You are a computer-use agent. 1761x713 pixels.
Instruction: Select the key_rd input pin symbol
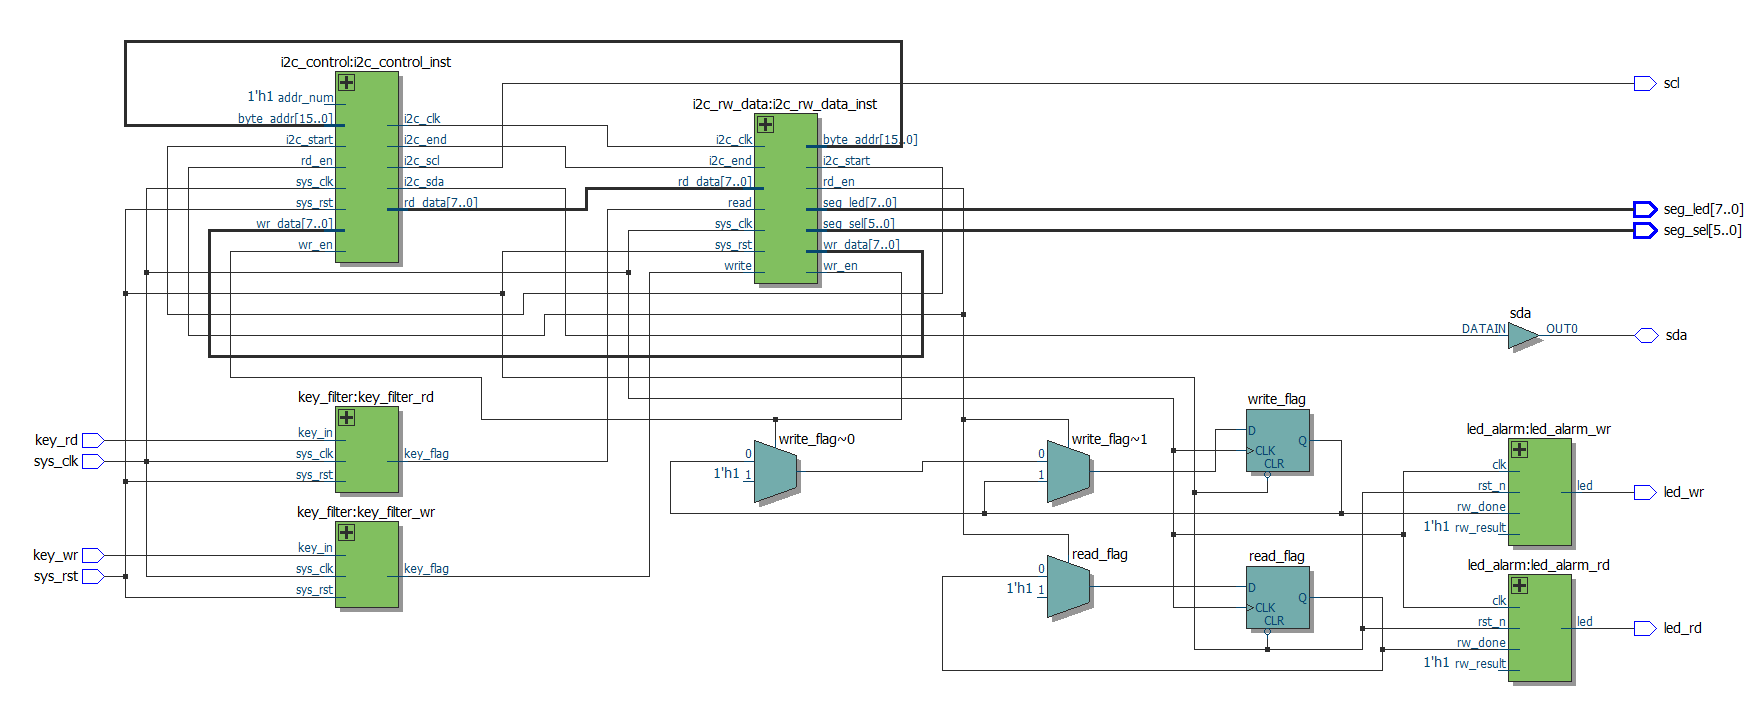coord(93,440)
